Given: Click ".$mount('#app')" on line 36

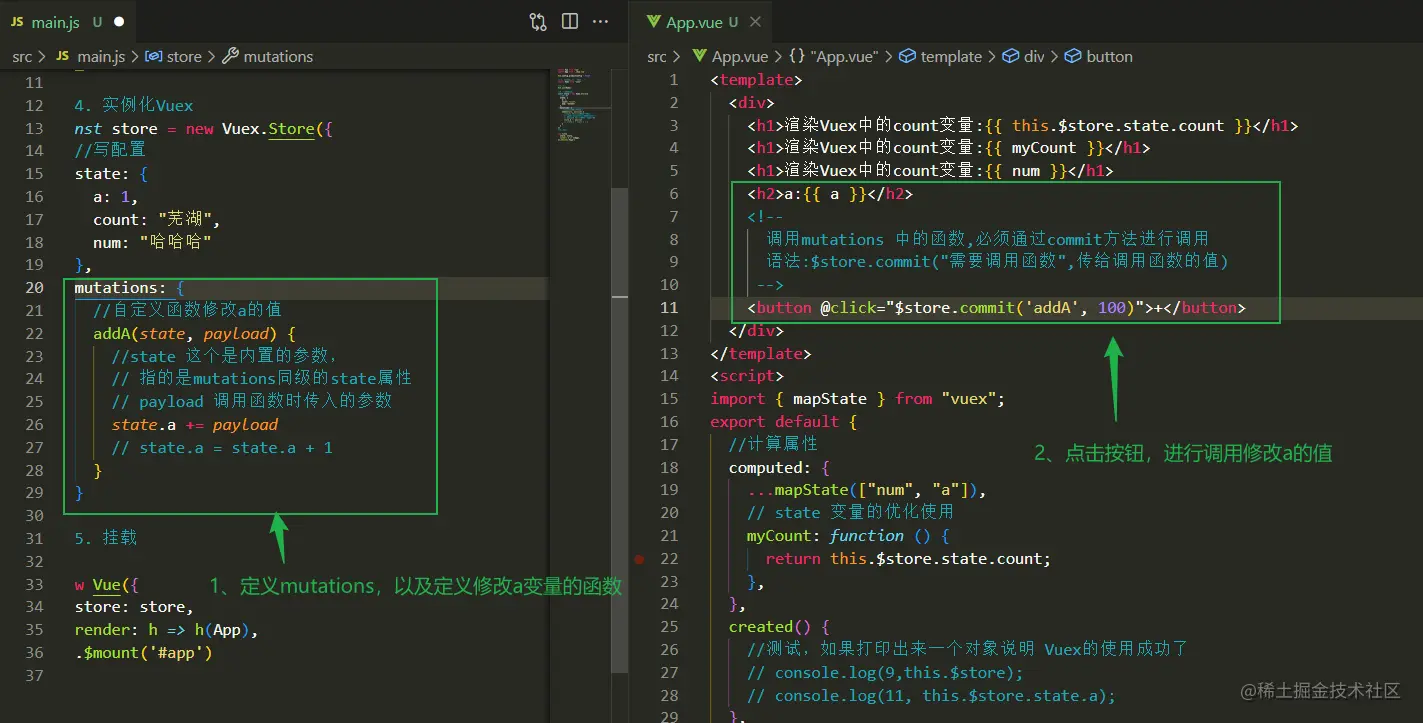Looking at the screenshot, I should coord(144,652).
